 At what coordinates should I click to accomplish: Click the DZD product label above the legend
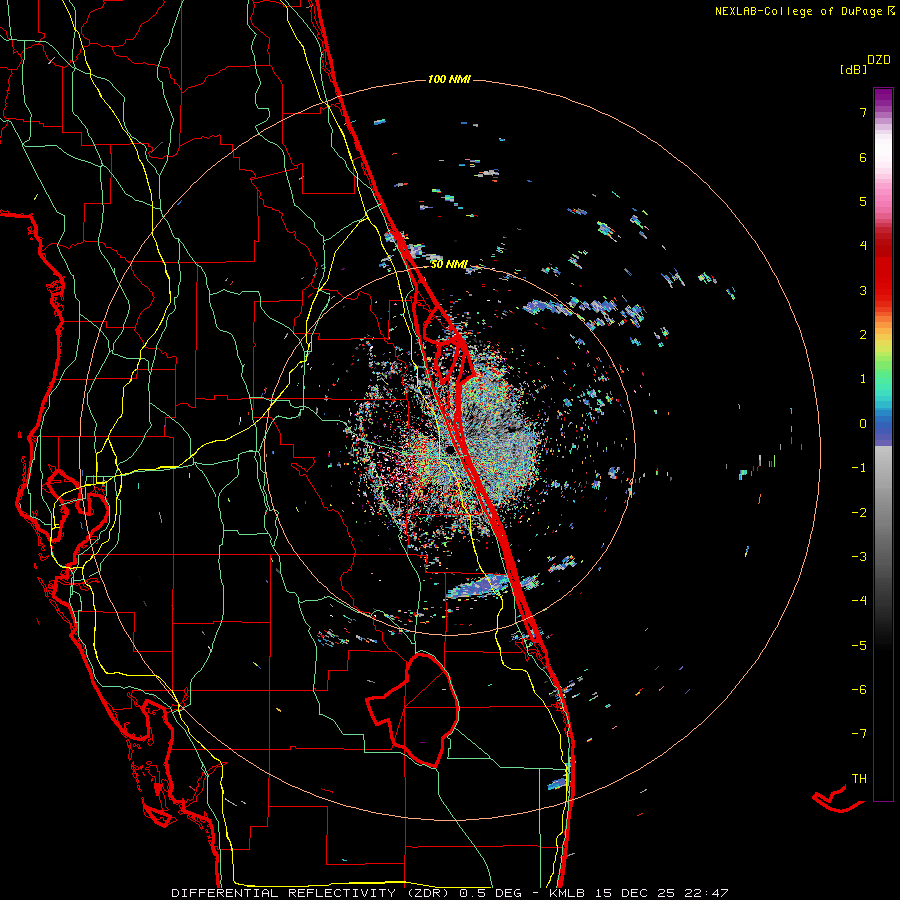tap(879, 60)
